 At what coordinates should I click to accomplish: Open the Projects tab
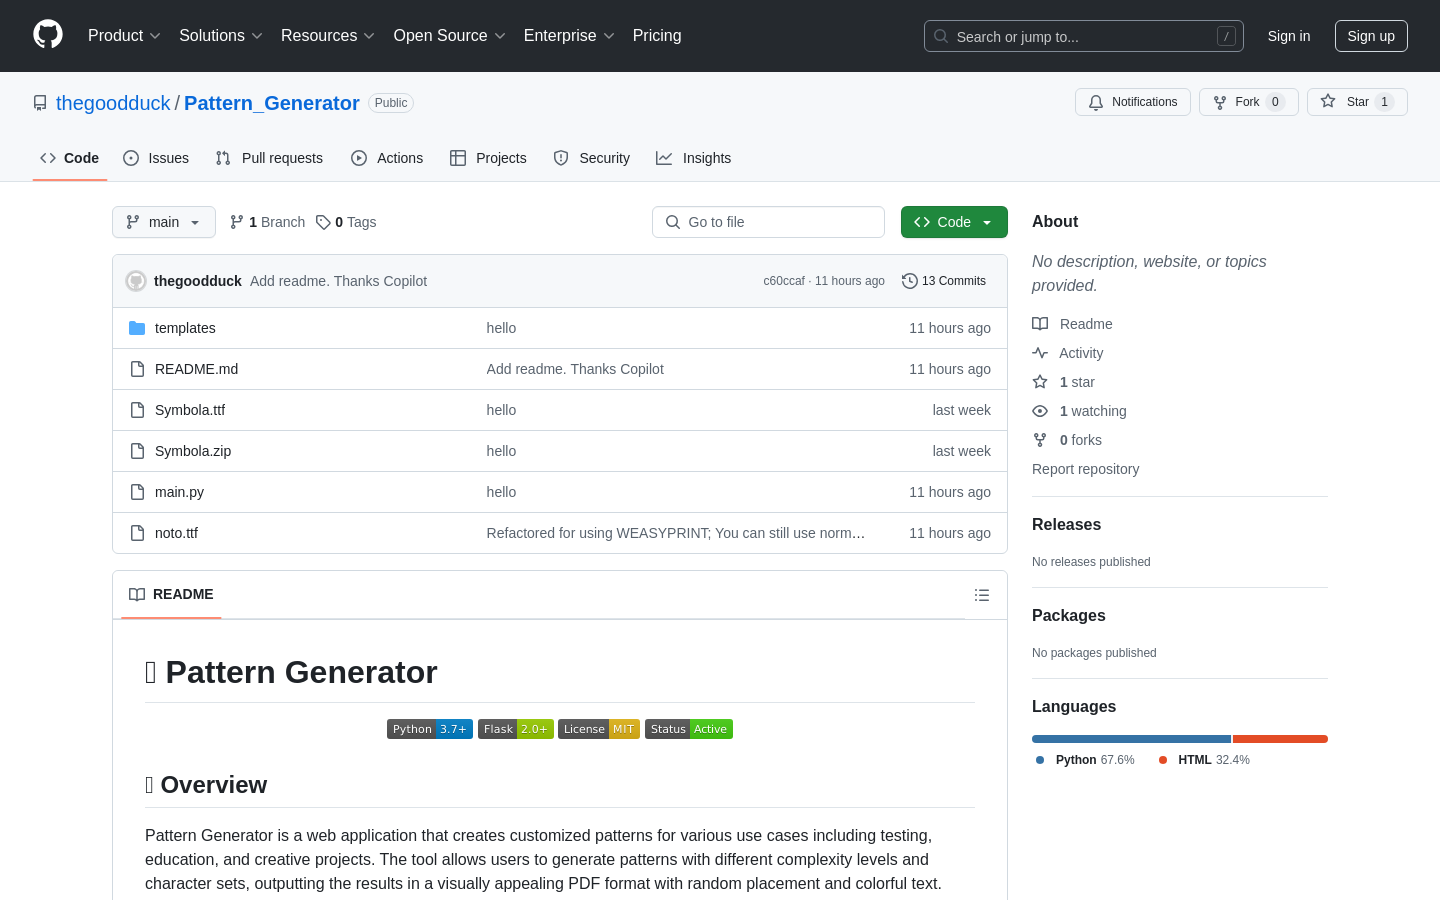488,158
